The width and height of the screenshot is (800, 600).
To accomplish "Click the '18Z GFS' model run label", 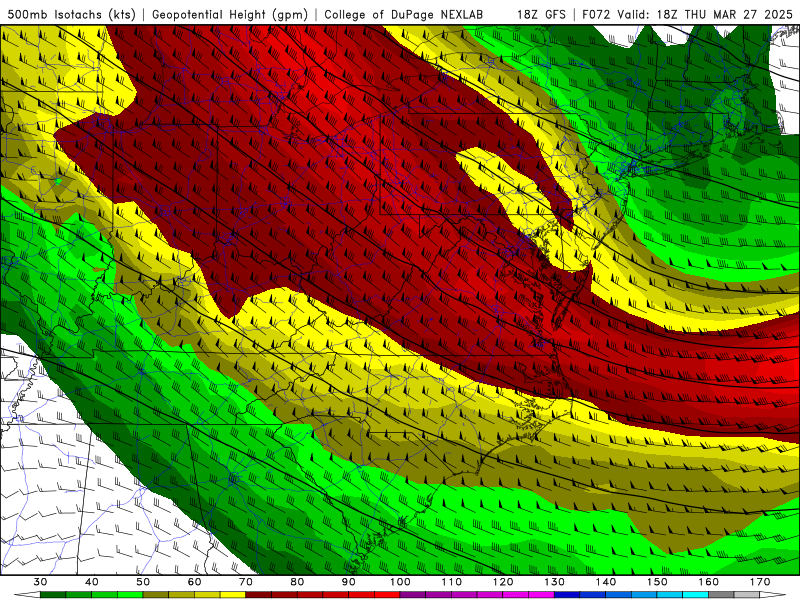I will point(541,14).
